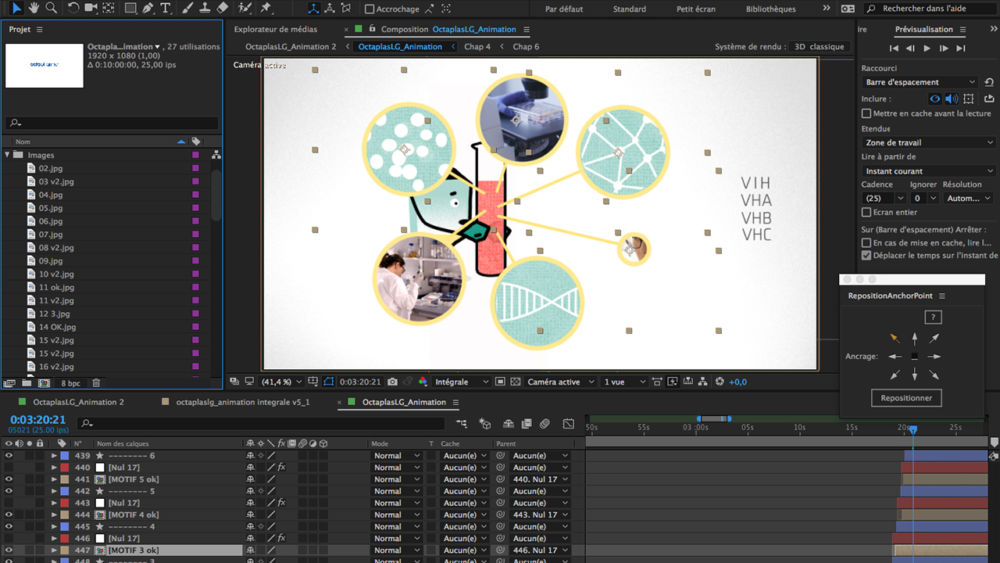This screenshot has width=1000, height=563.
Task: Open the Instant courant dropdown
Action: tap(929, 171)
